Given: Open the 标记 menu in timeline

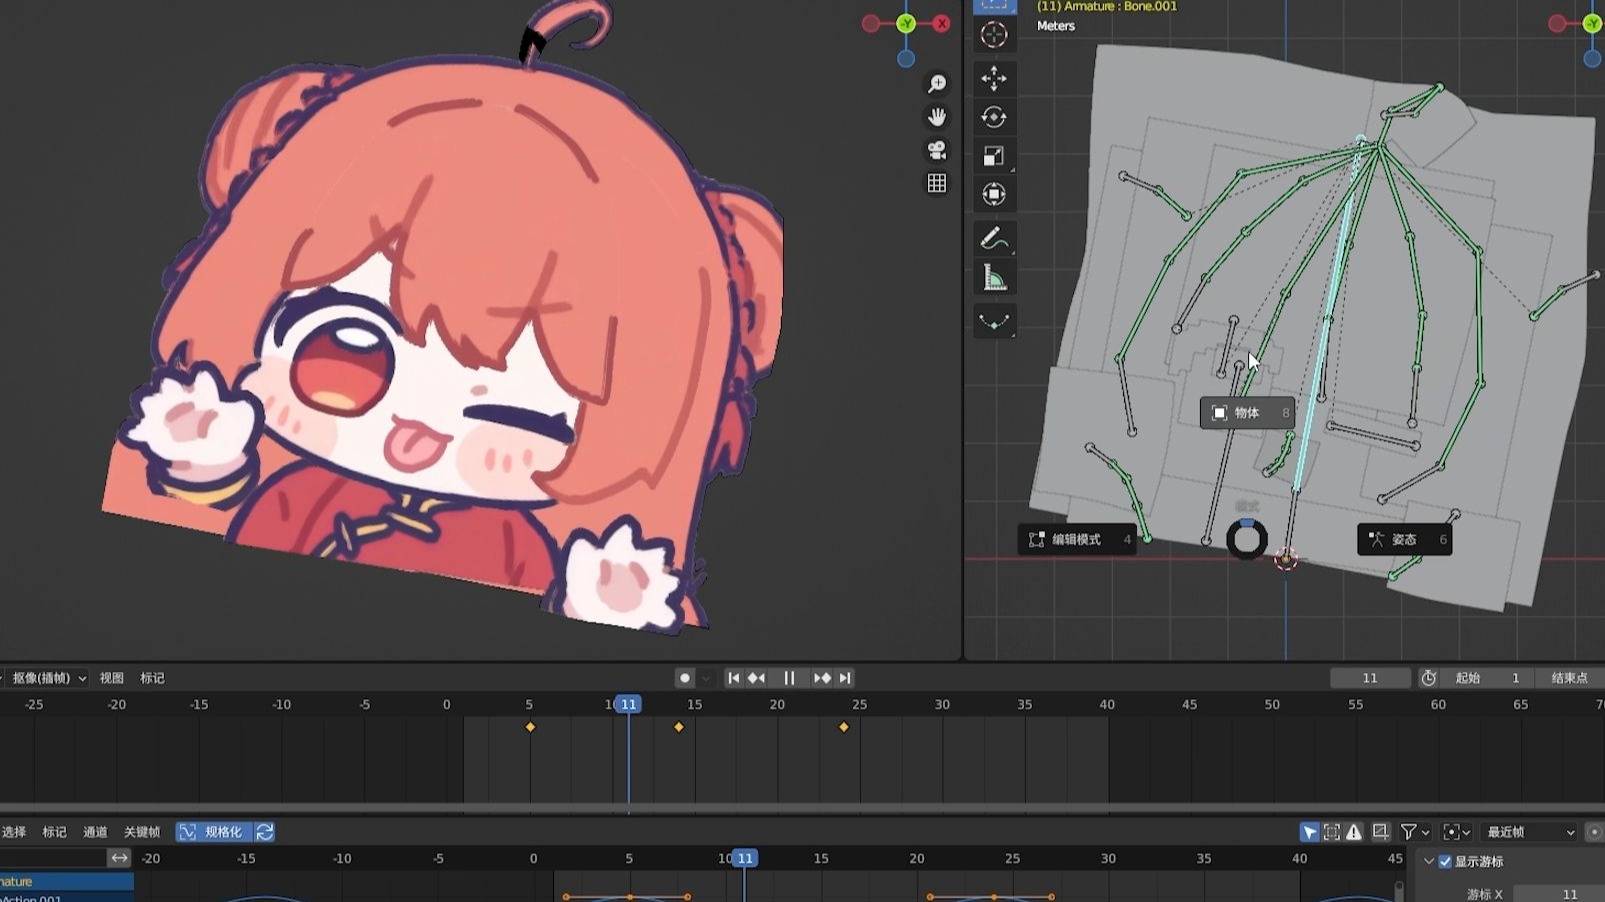Looking at the screenshot, I should [152, 678].
